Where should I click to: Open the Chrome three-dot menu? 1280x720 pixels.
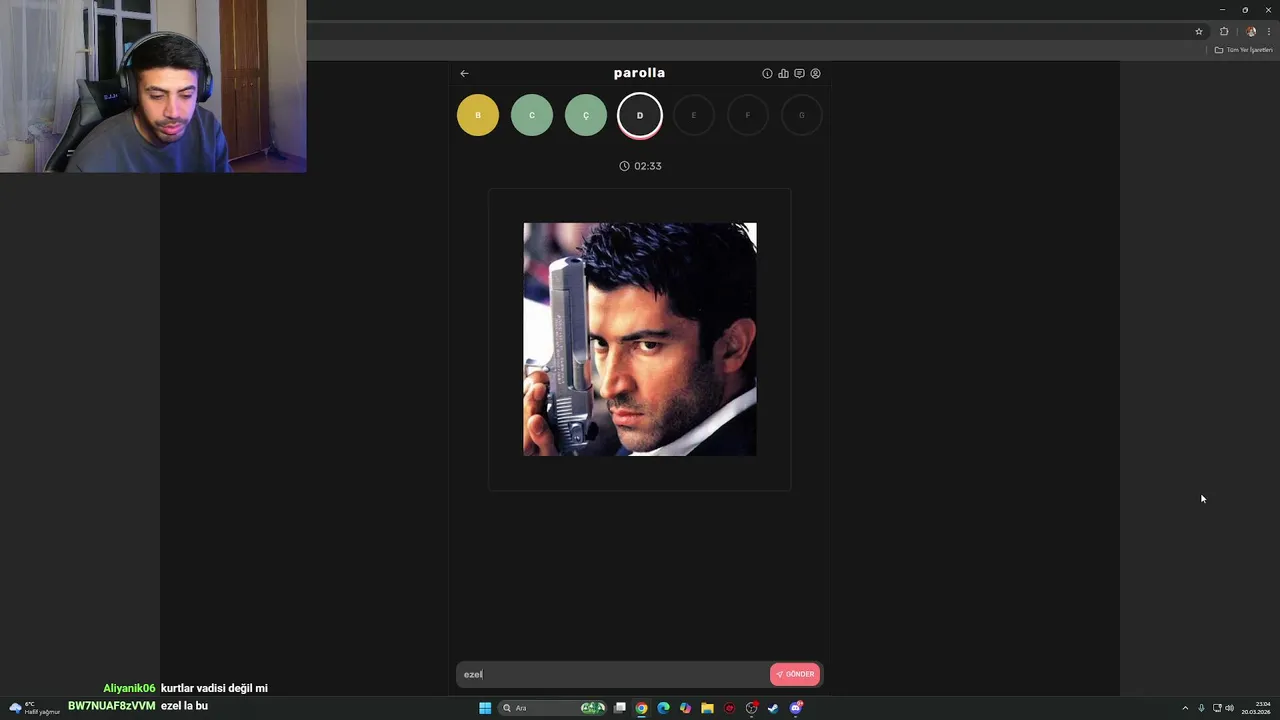(x=1268, y=31)
